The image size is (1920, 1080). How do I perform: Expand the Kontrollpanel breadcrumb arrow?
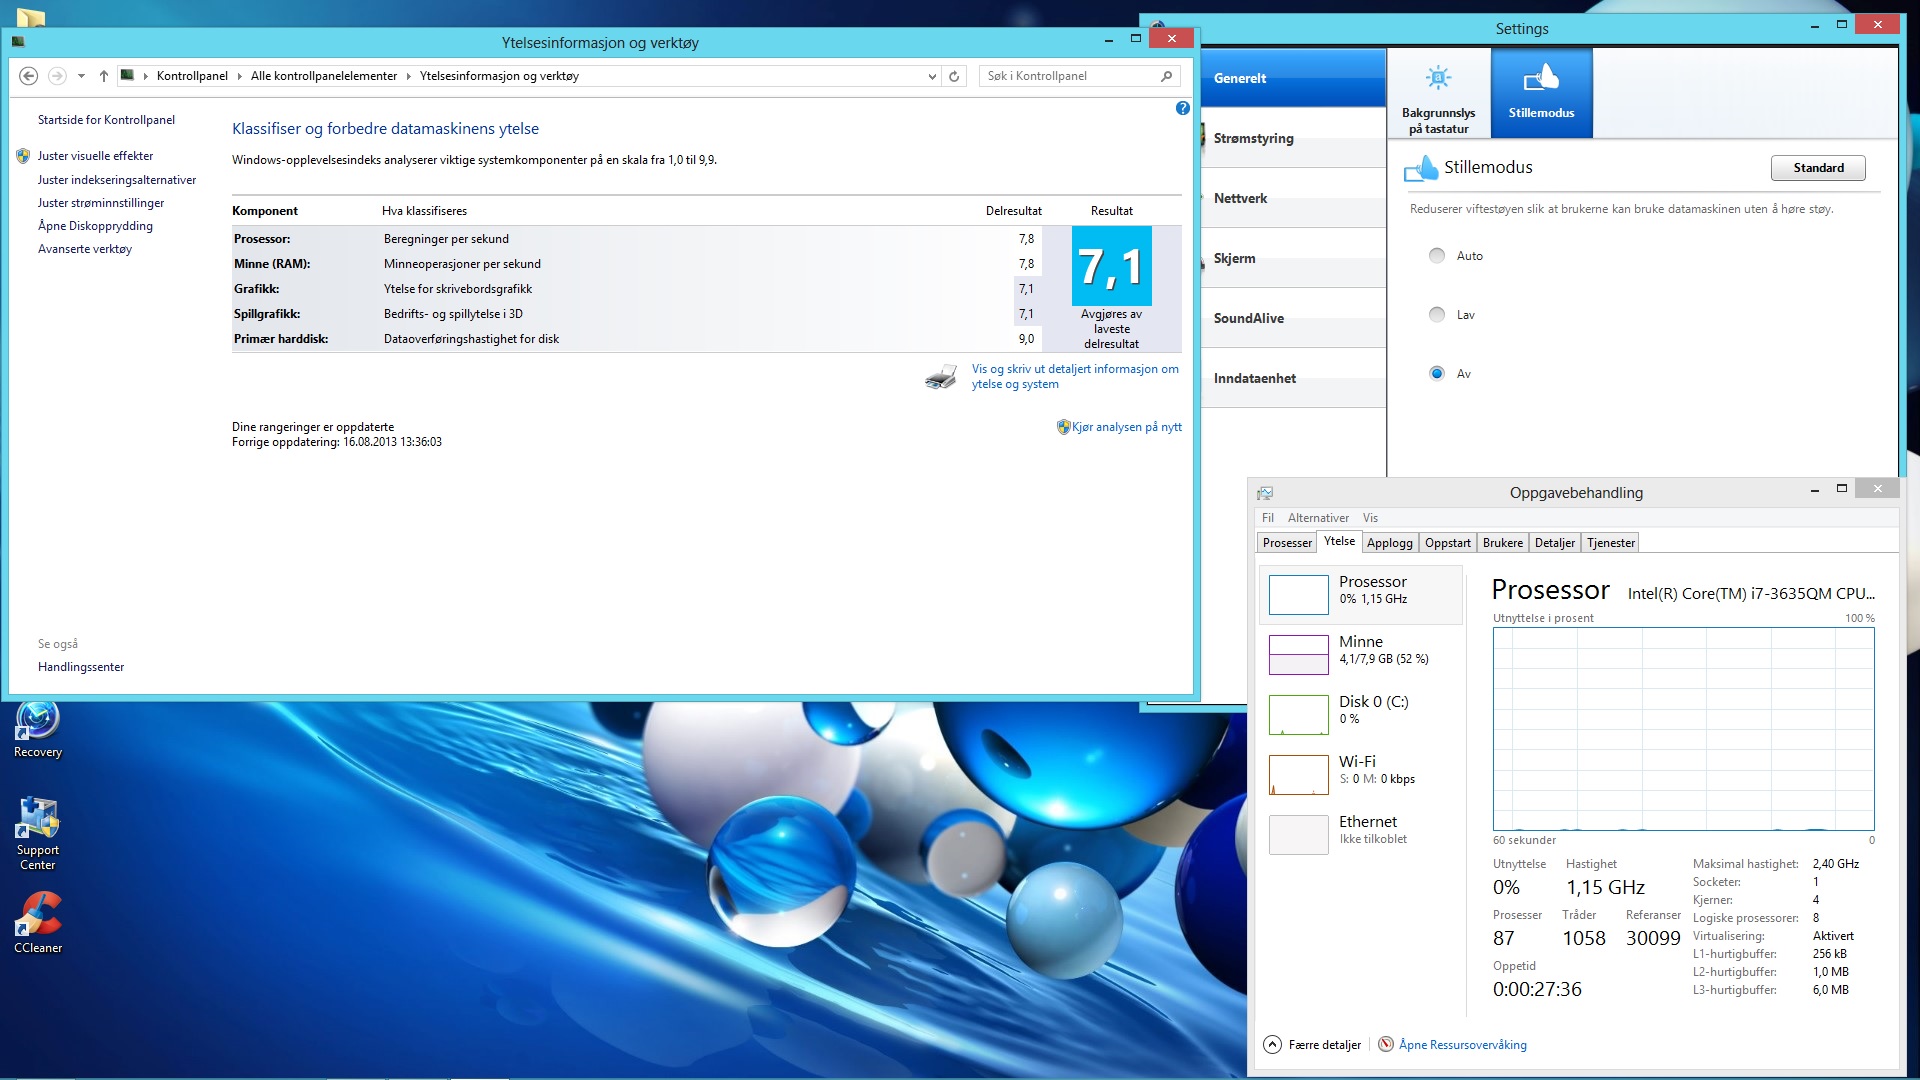pos(239,76)
